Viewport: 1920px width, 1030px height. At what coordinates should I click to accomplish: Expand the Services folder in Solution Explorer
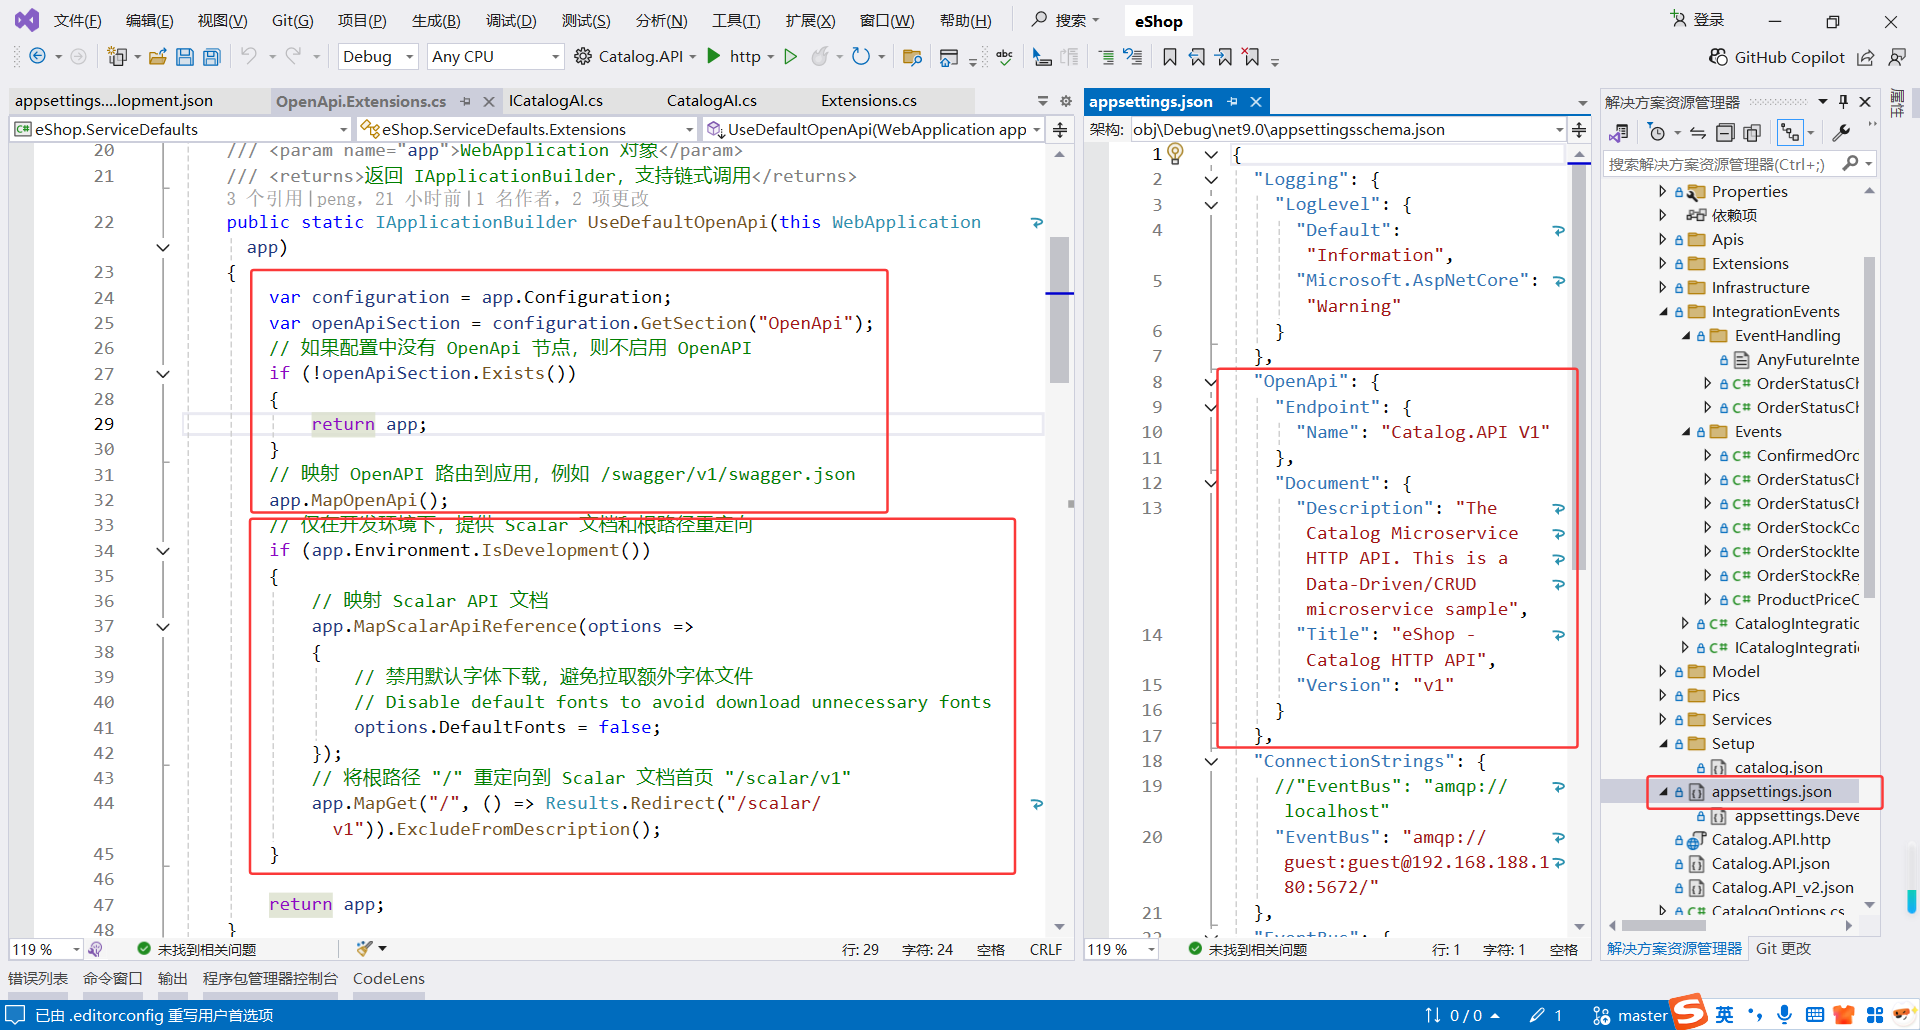pyautogui.click(x=1663, y=720)
